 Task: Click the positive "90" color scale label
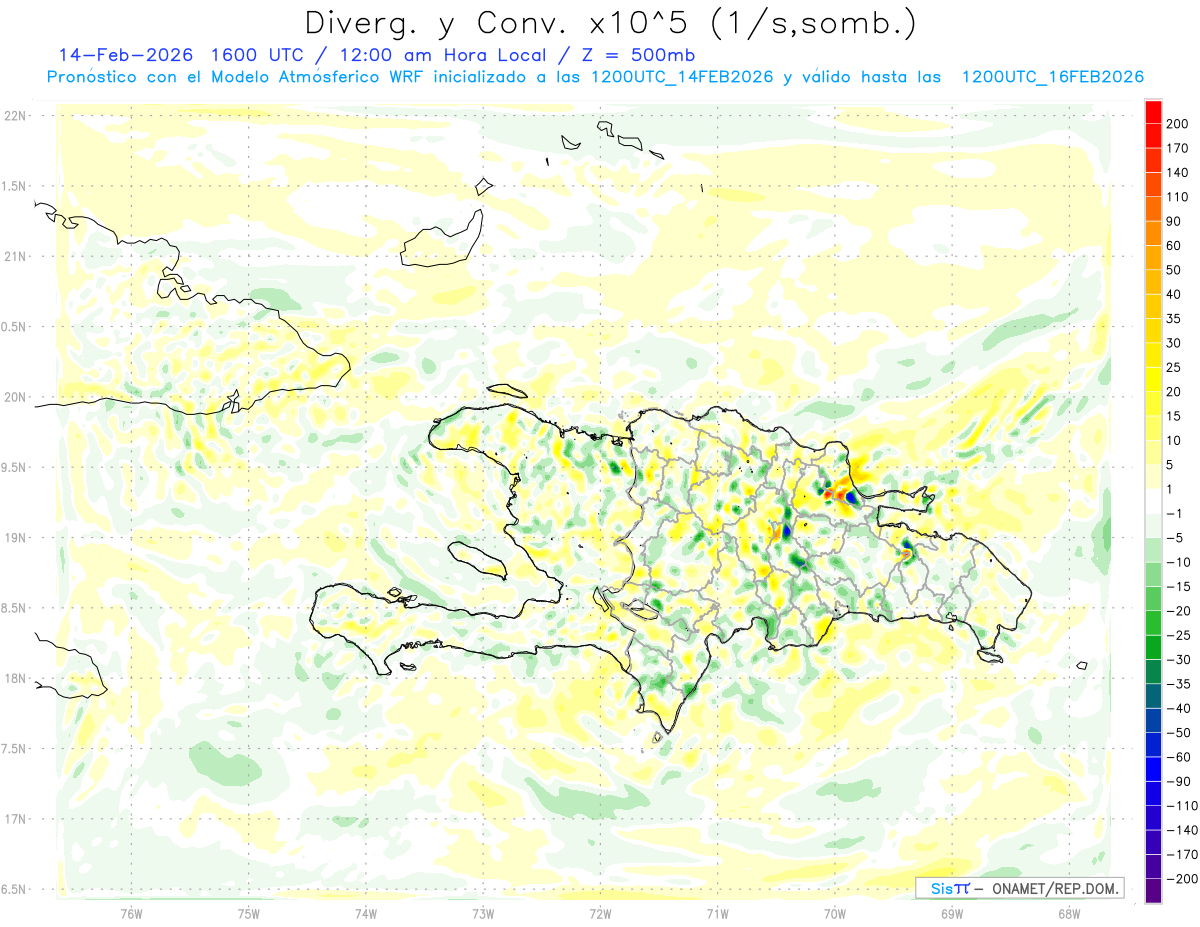[x=1173, y=221]
